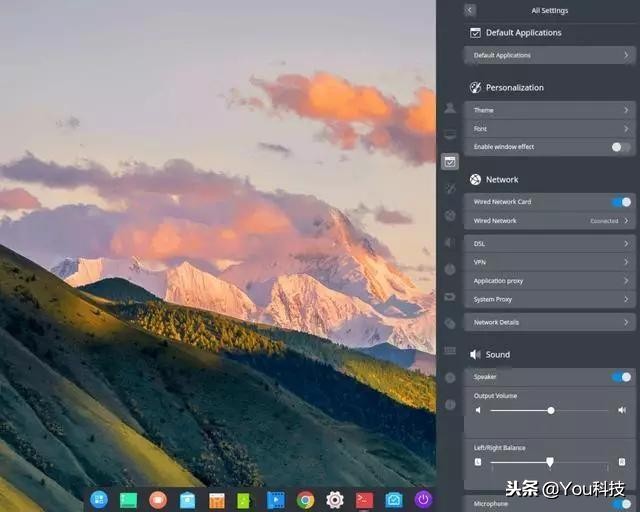Open the Default Applications row
The image size is (640, 512).
[549, 55]
